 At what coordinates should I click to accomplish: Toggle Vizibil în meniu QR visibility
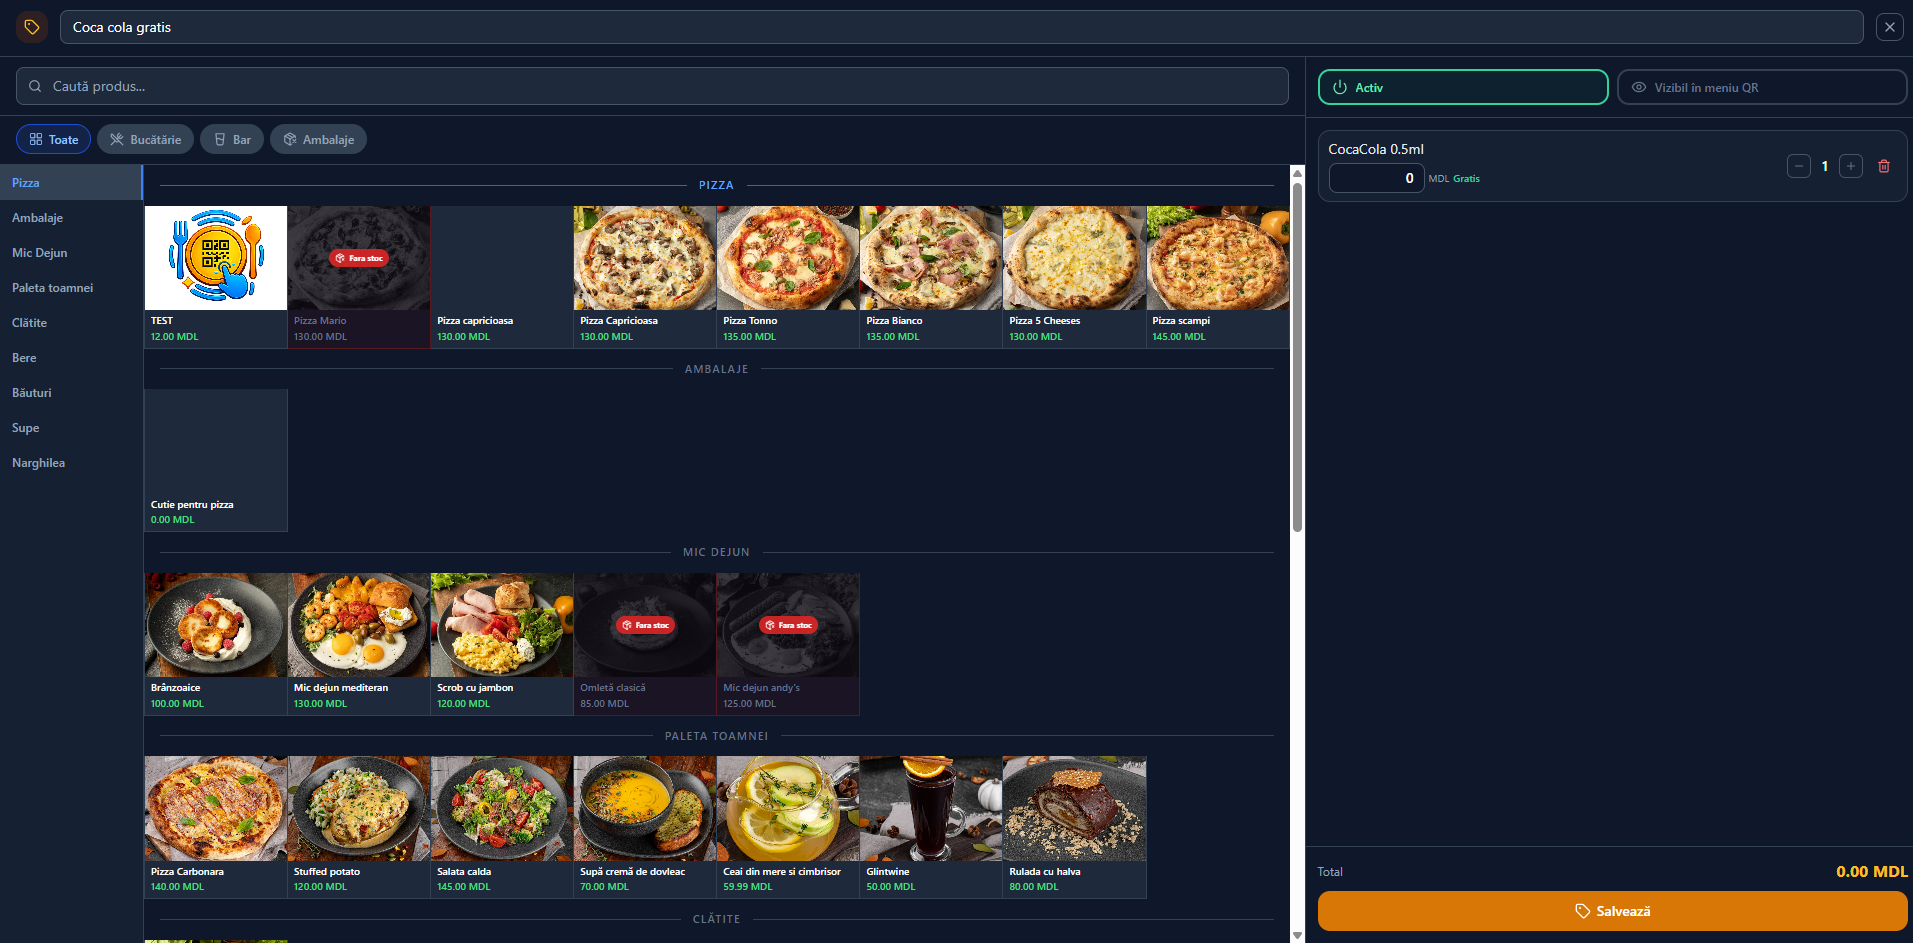(x=1761, y=87)
